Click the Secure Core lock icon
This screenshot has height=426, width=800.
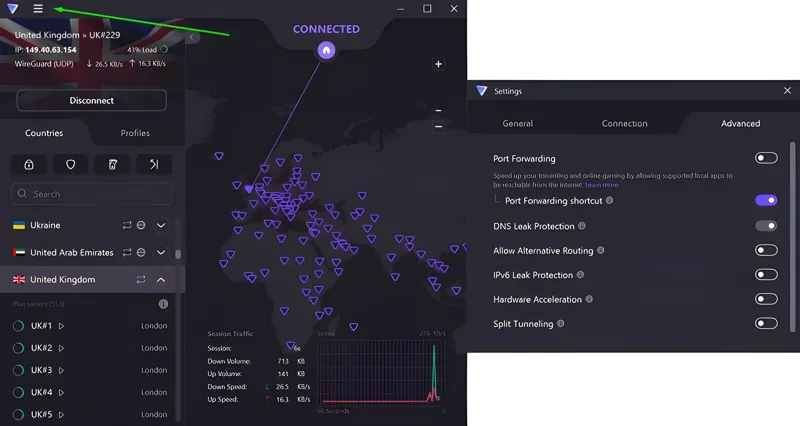[29, 164]
